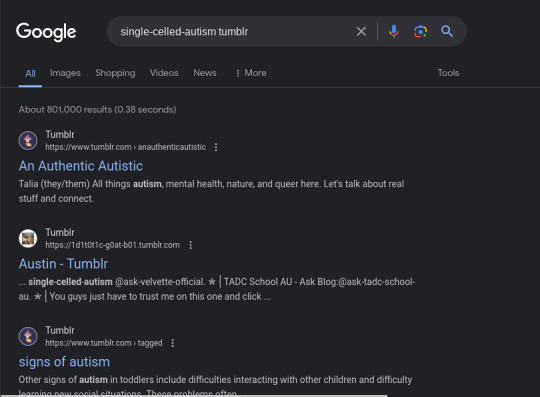Click the magnifying glass search icon
540x397 pixels.
[447, 31]
